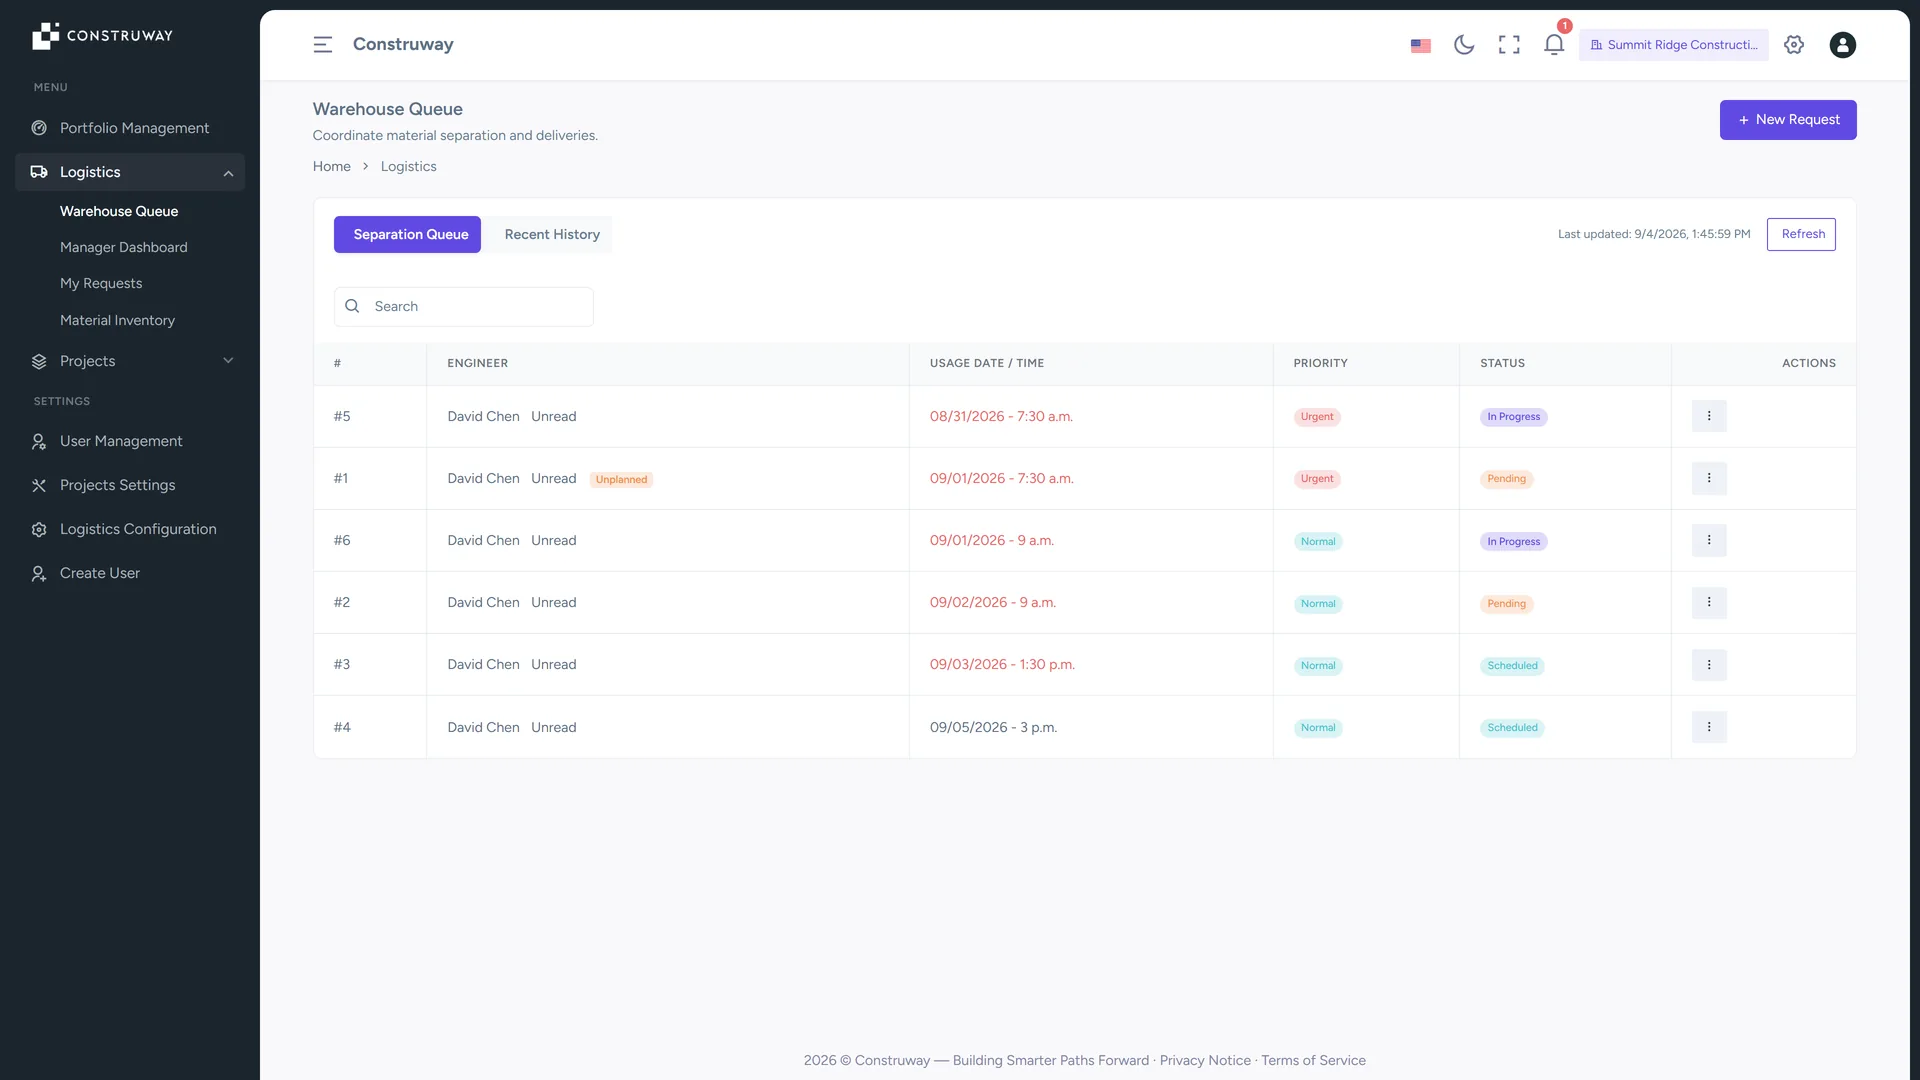The height and width of the screenshot is (1080, 1920).
Task: Open notifications bell icon
Action: coord(1554,45)
